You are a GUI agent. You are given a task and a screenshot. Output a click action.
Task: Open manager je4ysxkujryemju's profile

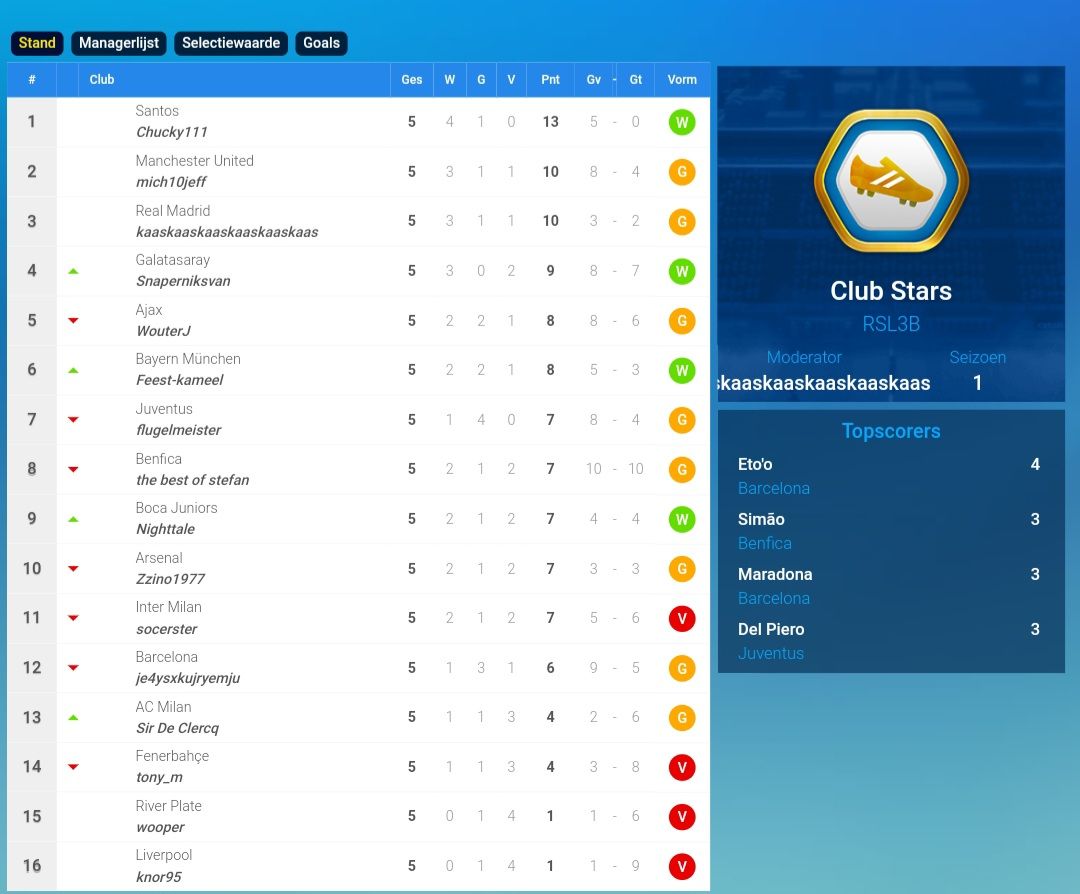[x=188, y=678]
